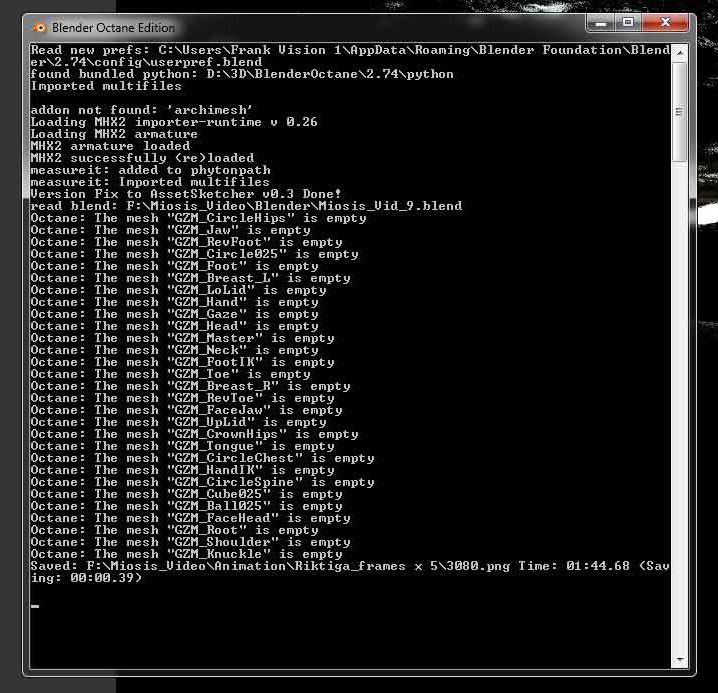Click the GZM_CircleChest is empty line
The width and height of the screenshot is (718, 693).
click(202, 458)
